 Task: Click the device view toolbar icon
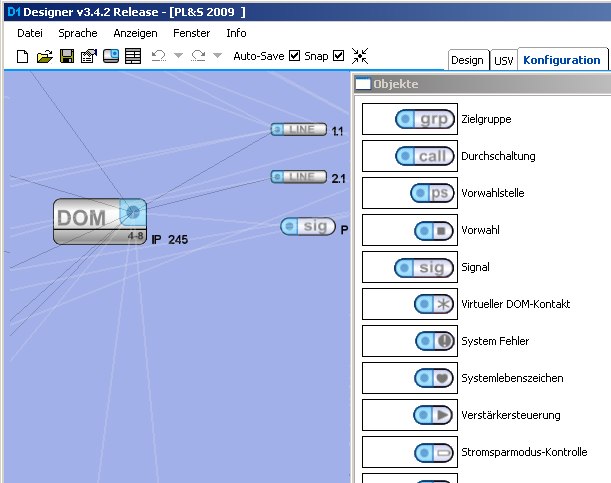tap(111, 56)
